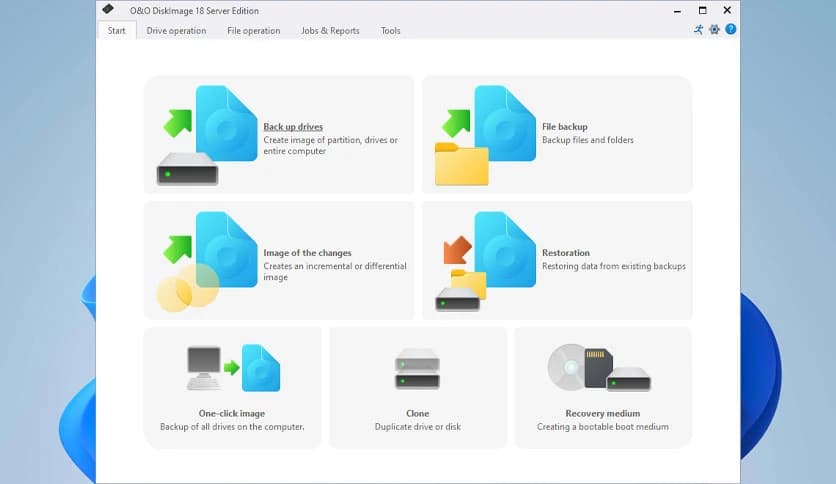Select the One-click image label

click(x=231, y=413)
